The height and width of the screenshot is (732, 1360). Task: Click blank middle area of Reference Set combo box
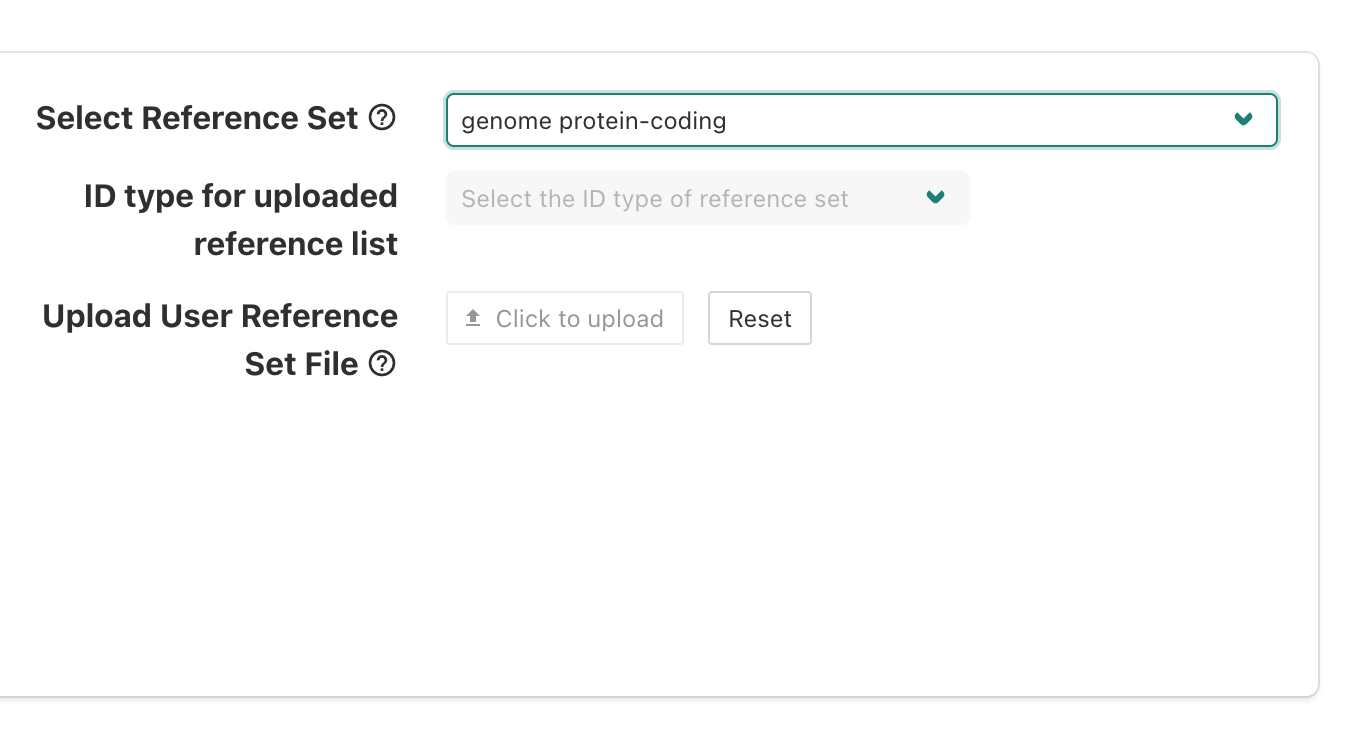980,121
